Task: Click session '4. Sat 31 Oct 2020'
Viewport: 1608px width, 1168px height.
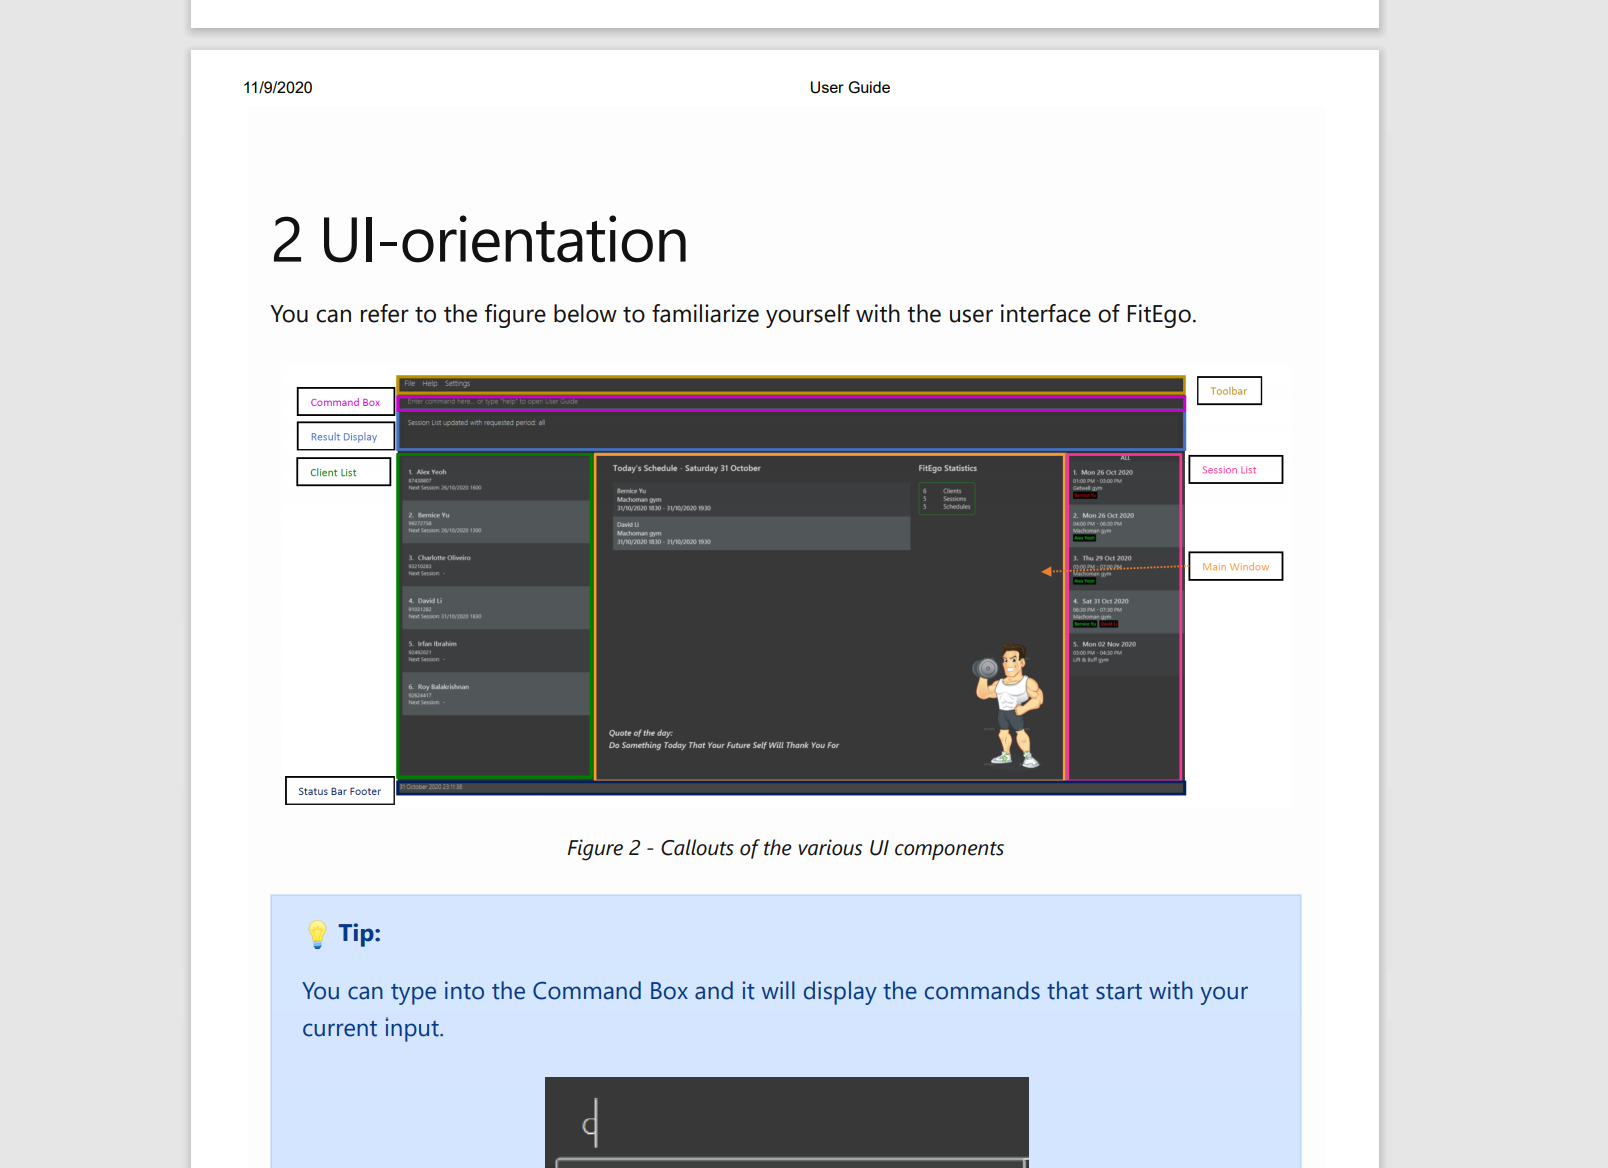Action: [x=1125, y=612]
